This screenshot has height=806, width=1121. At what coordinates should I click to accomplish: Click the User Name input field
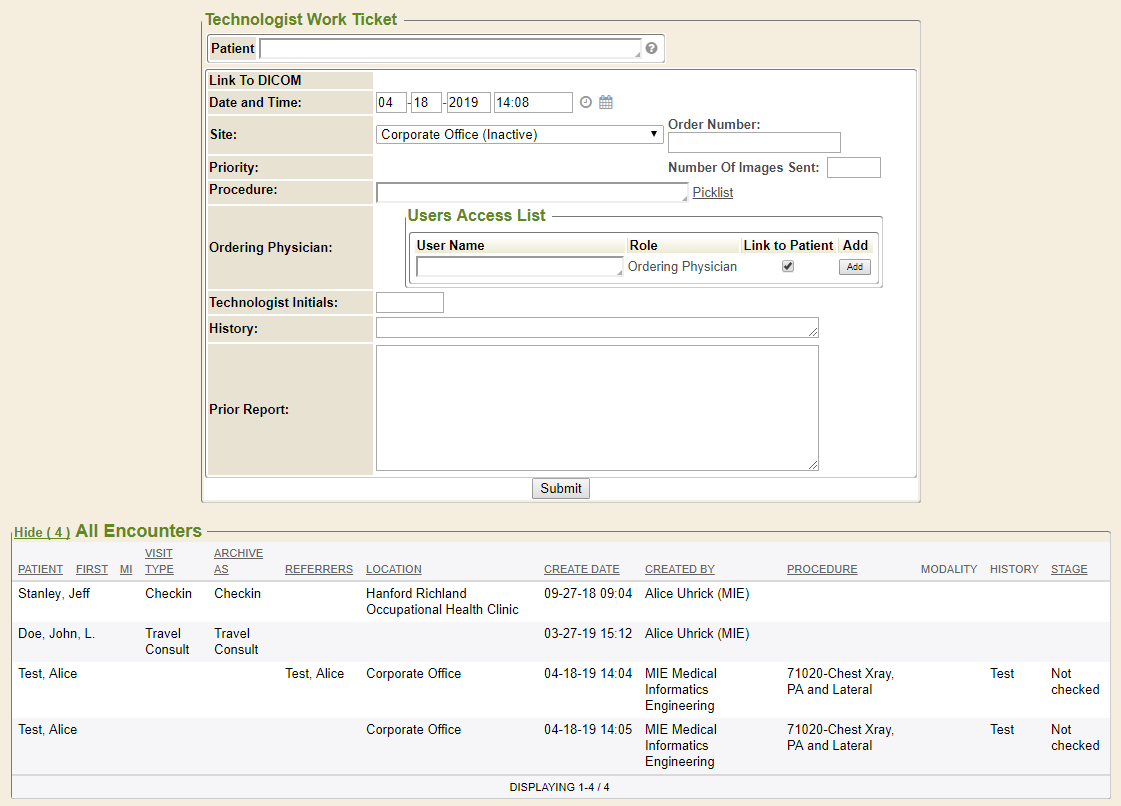point(519,267)
